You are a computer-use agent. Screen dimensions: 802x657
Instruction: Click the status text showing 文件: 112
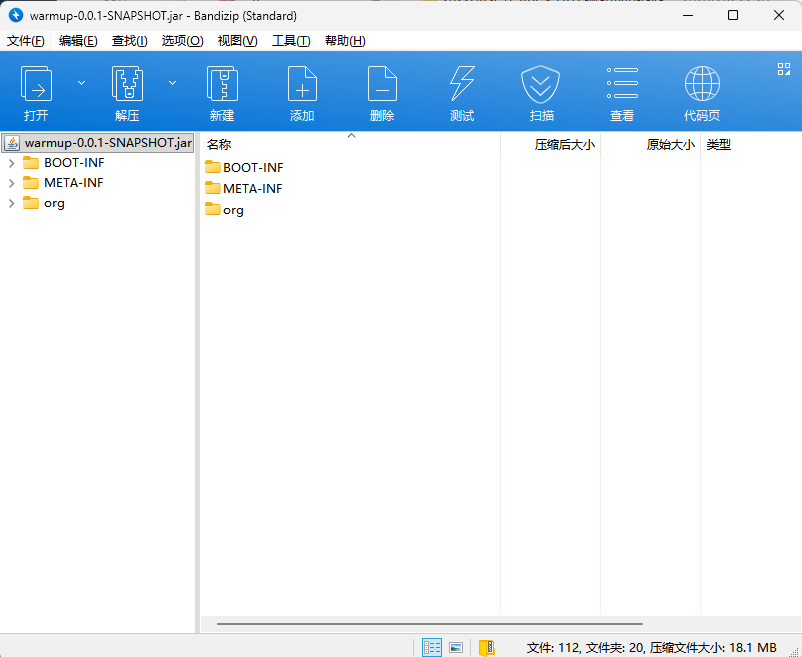[x=651, y=648]
